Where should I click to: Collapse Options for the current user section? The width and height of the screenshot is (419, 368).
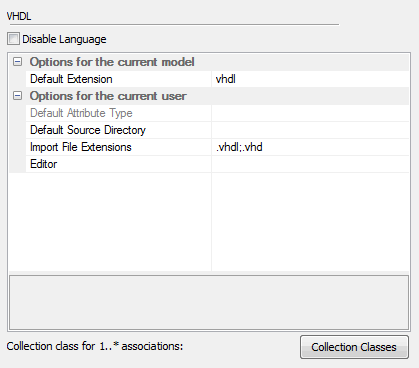point(17,96)
